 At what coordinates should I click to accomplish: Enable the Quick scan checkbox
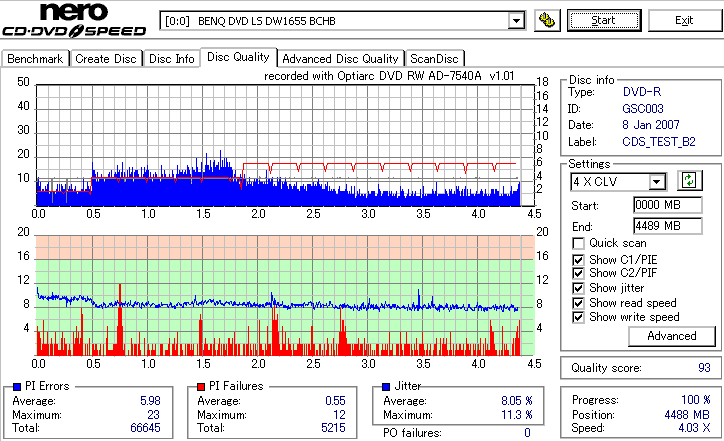click(x=578, y=243)
